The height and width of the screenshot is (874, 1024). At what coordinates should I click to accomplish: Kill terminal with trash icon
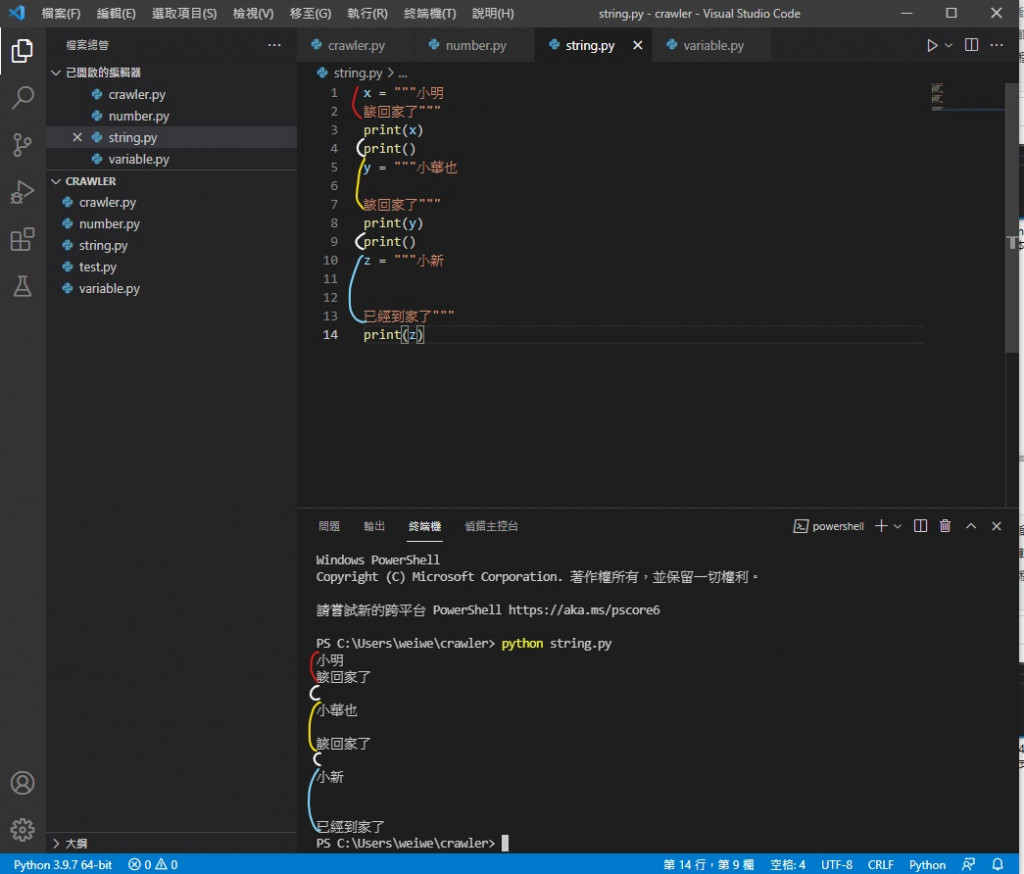[945, 526]
